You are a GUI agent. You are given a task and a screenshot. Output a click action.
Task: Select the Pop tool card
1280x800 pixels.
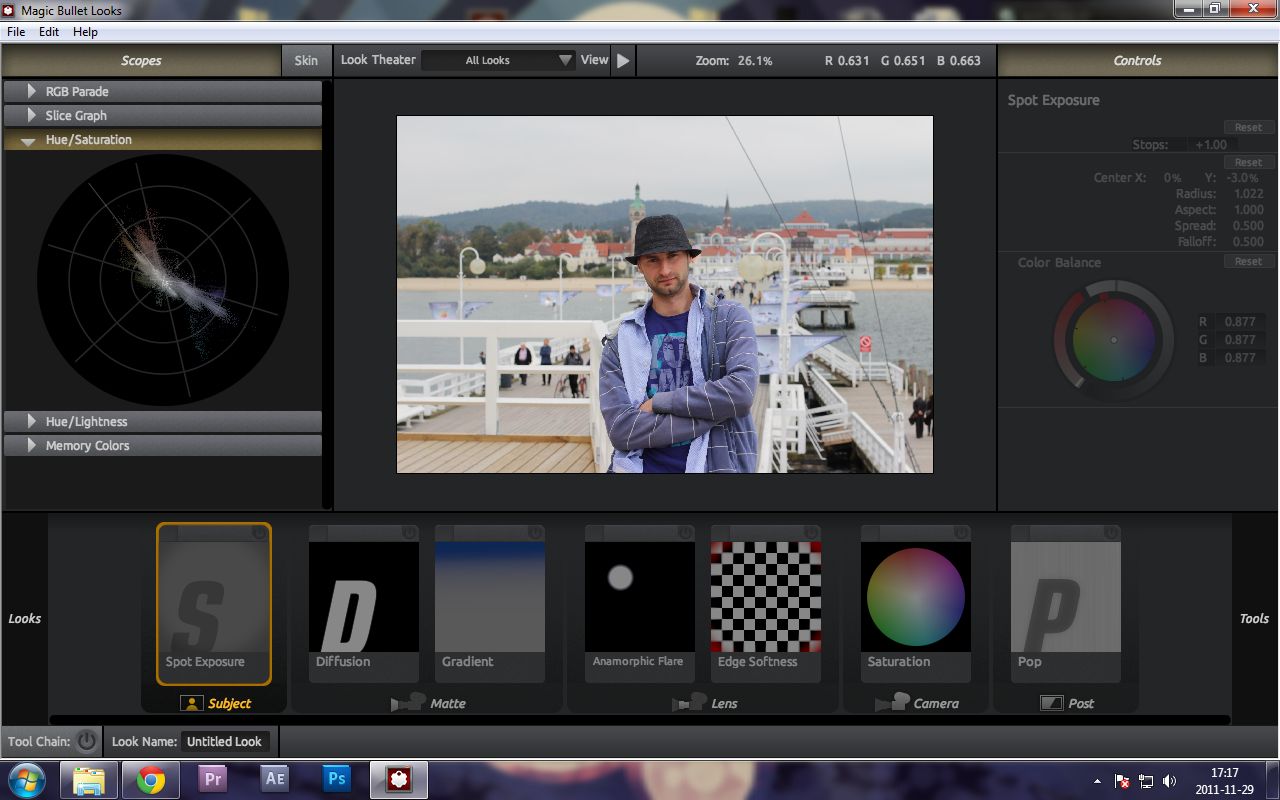[1066, 604]
